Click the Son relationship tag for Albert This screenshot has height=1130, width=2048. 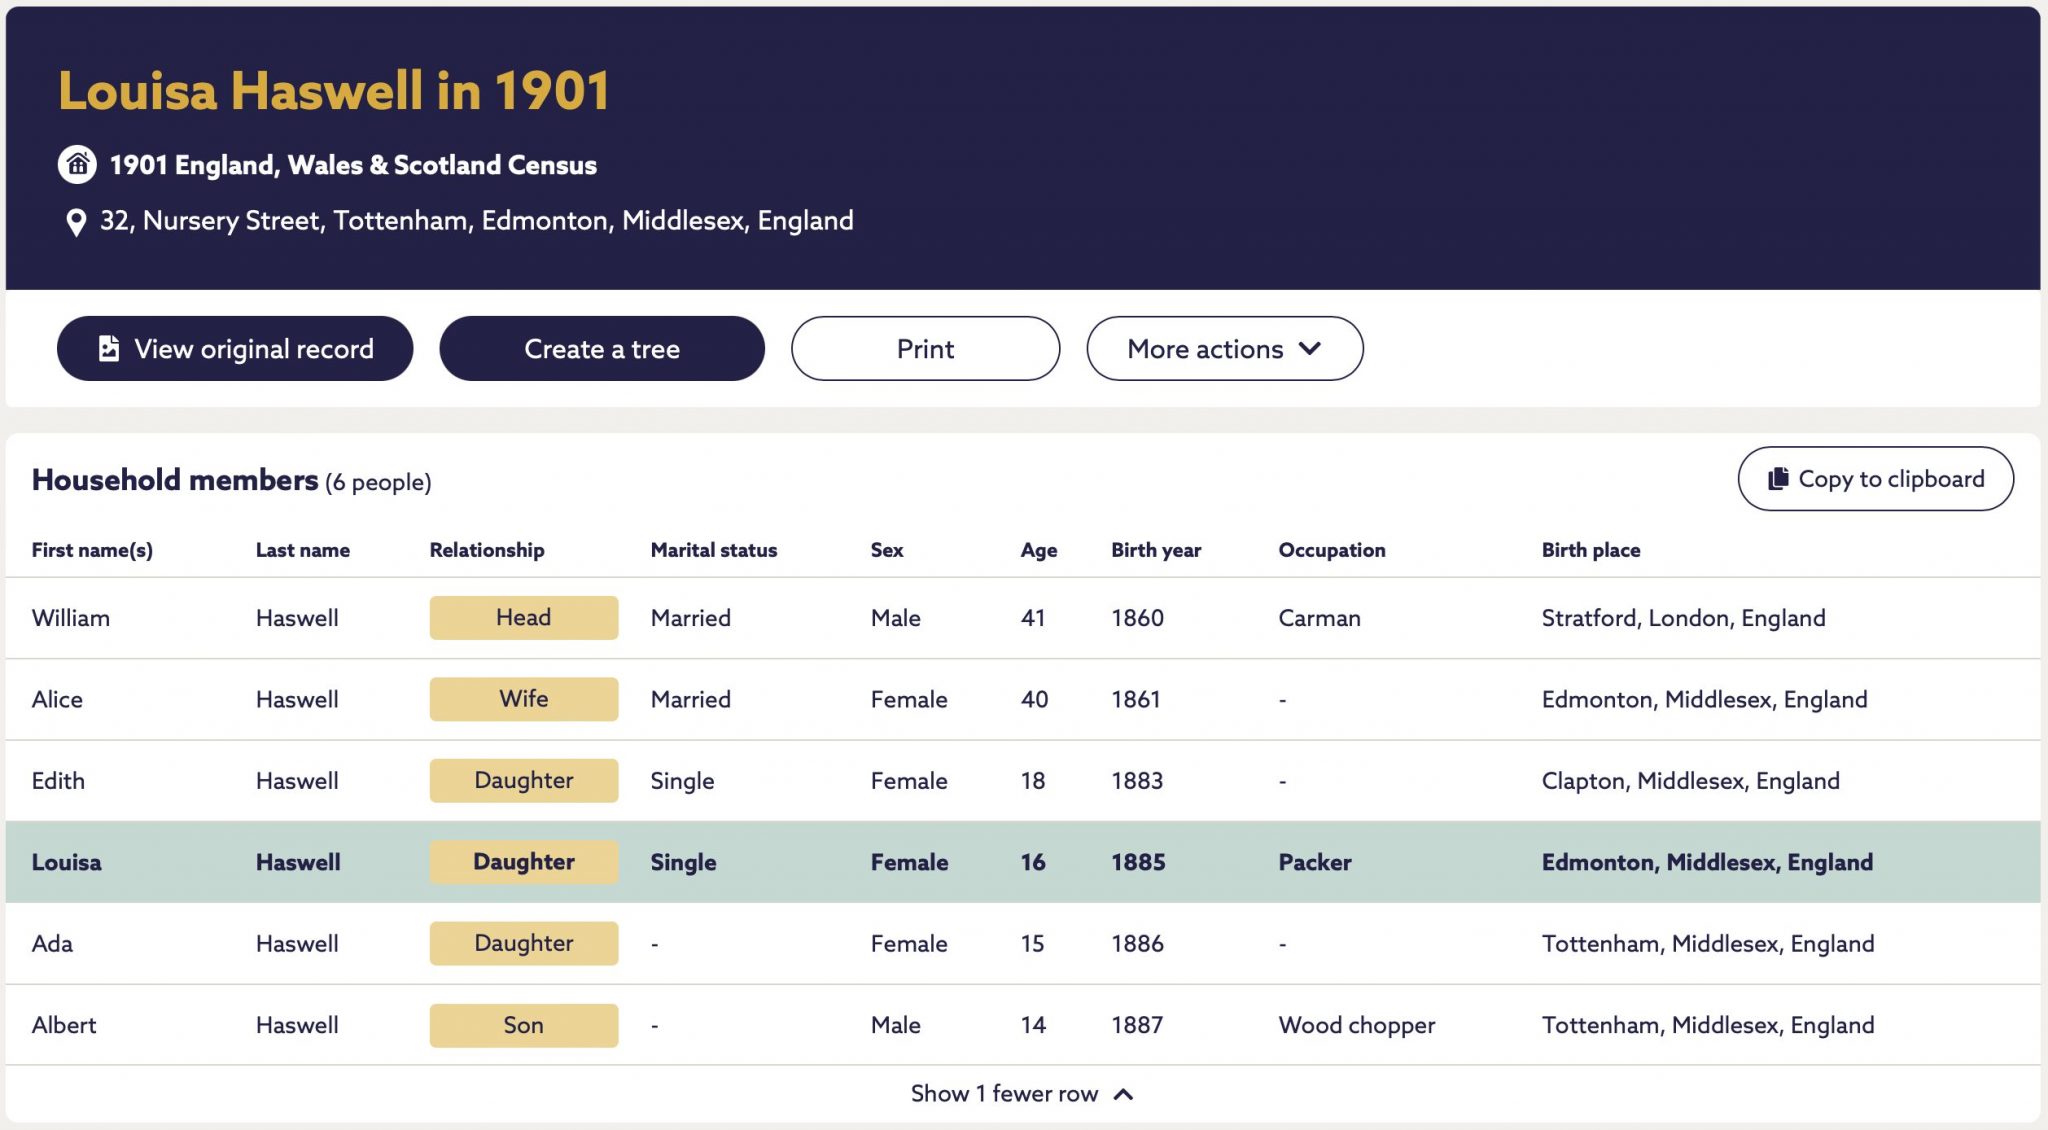(x=524, y=1025)
